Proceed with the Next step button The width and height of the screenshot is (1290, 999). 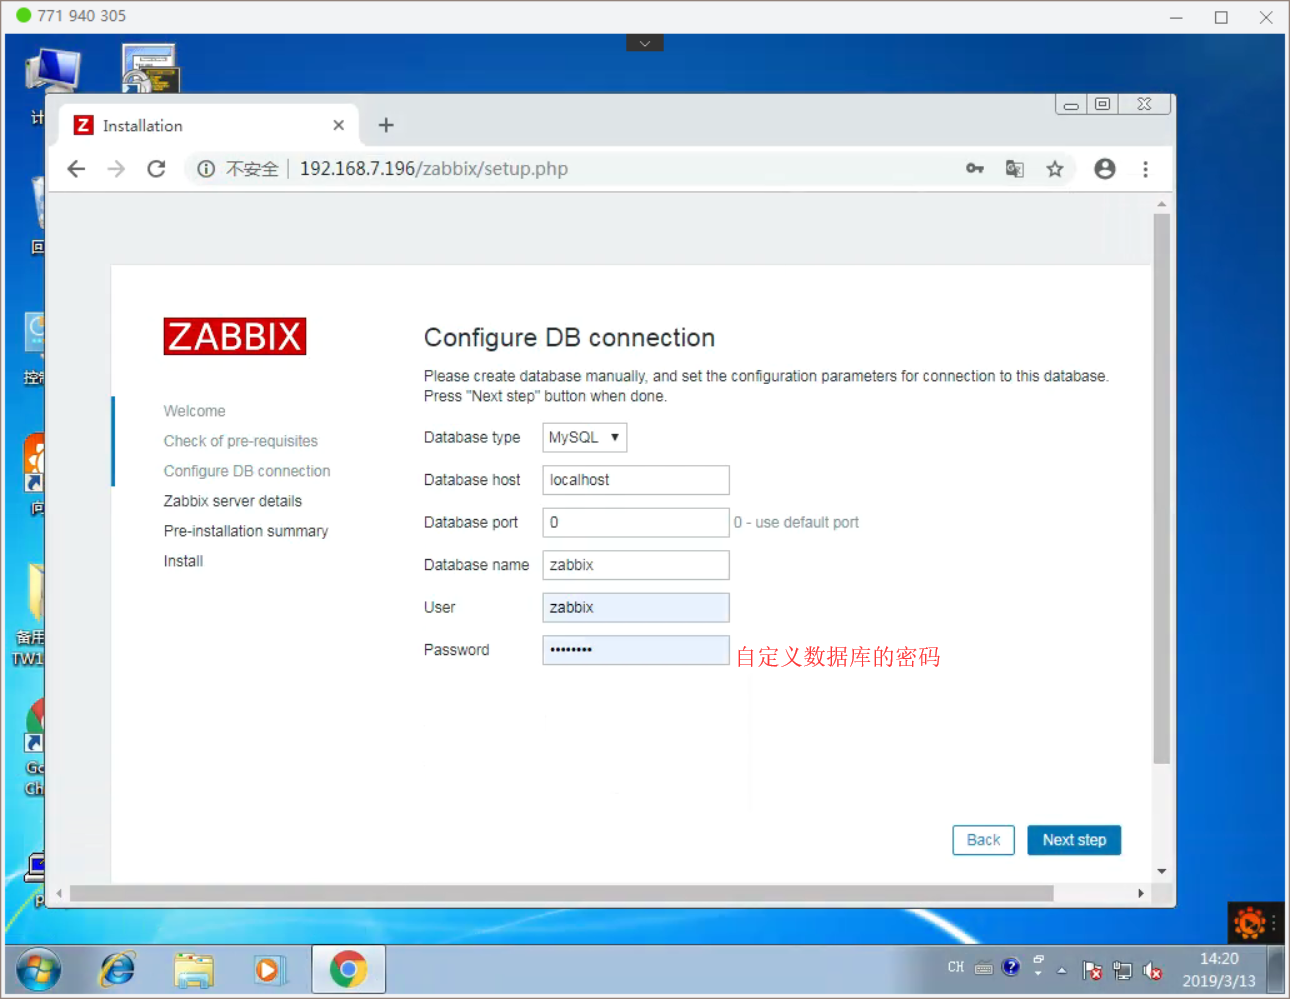pyautogui.click(x=1074, y=840)
